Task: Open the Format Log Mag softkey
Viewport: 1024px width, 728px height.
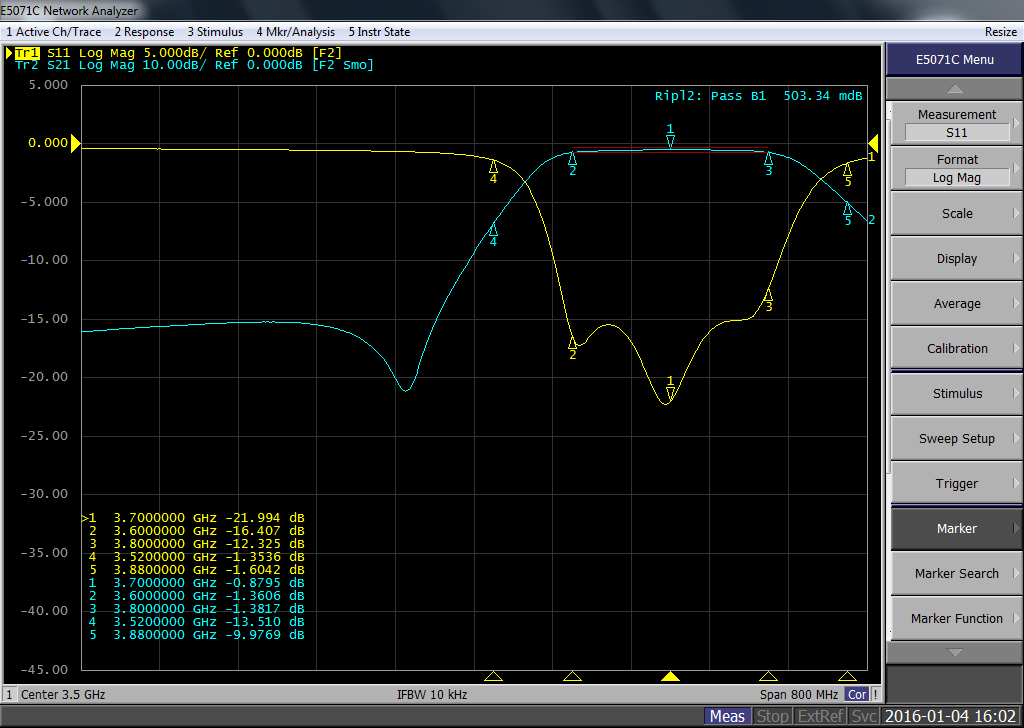Action: click(956, 168)
